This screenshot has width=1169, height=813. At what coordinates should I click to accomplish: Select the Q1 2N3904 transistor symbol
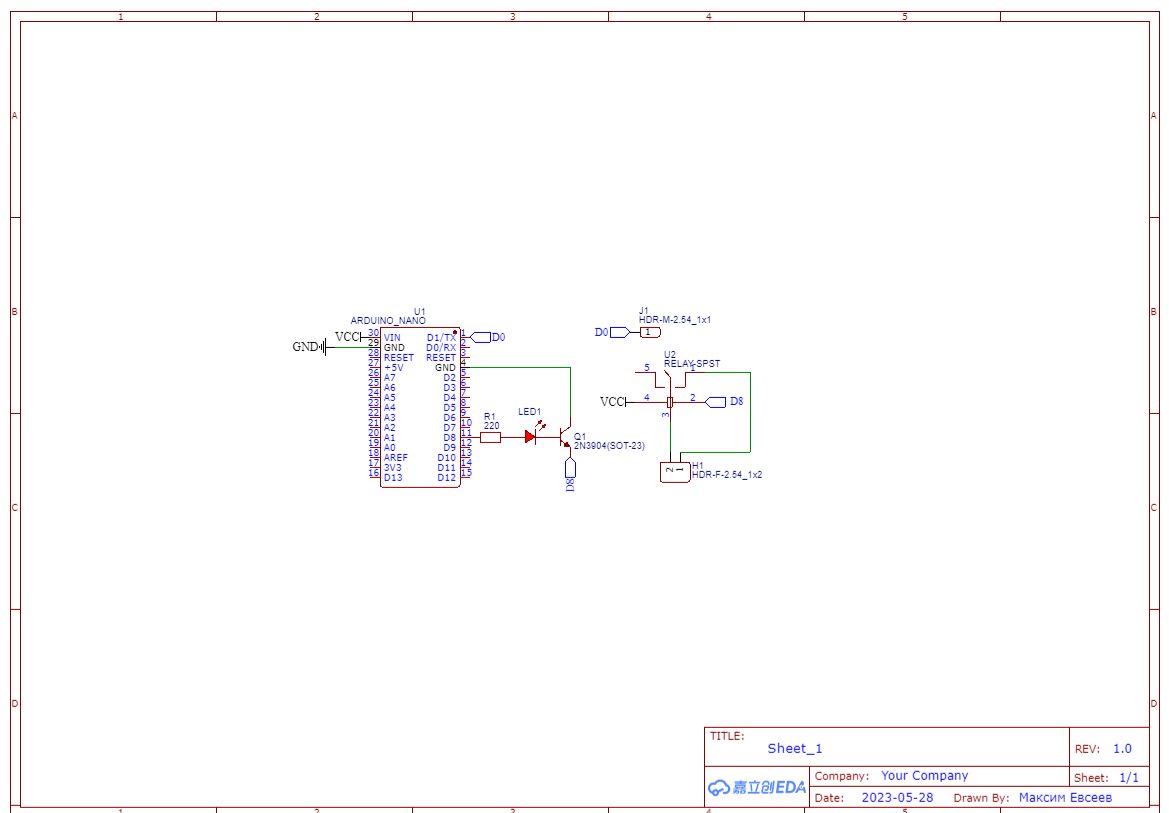(x=564, y=437)
